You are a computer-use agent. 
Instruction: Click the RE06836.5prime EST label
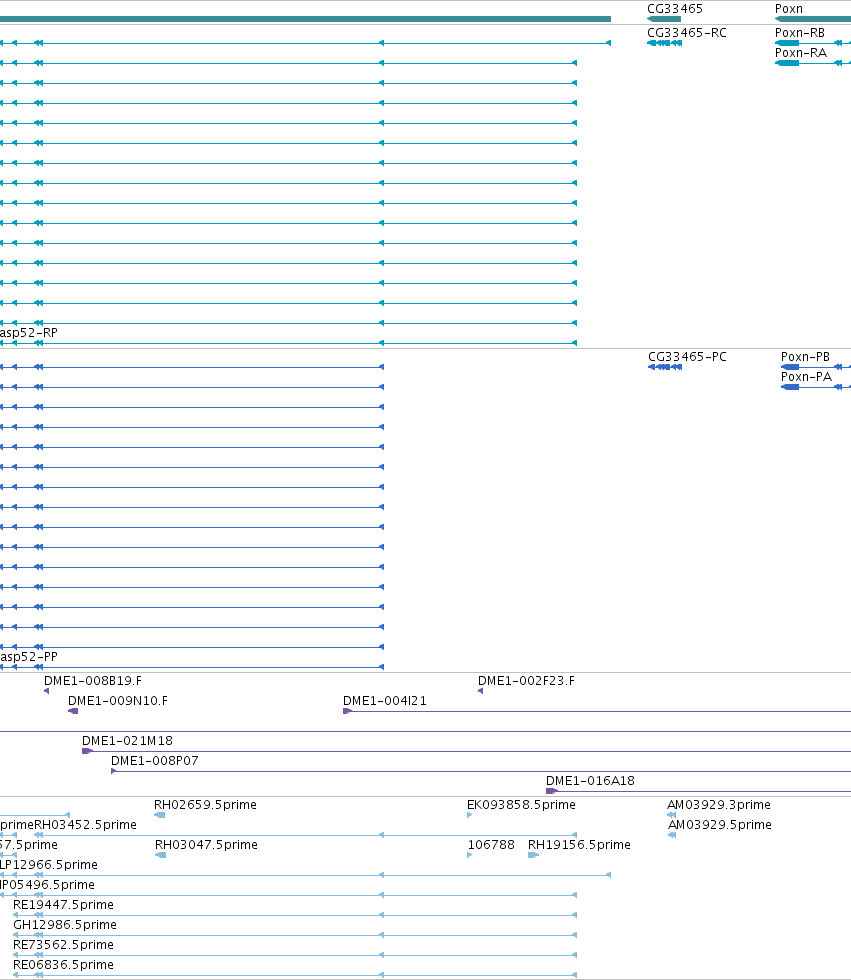pos(63,964)
